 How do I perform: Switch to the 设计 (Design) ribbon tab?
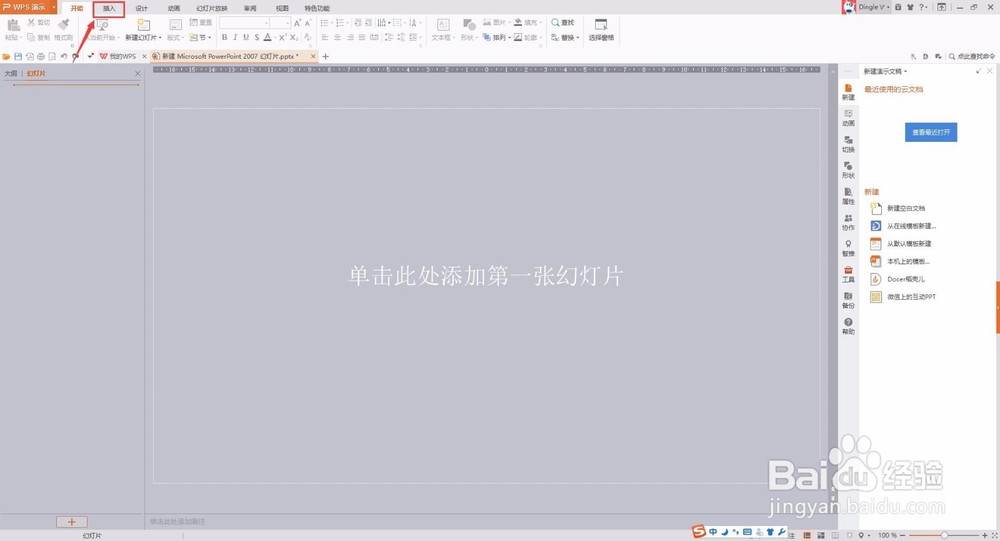[x=142, y=8]
